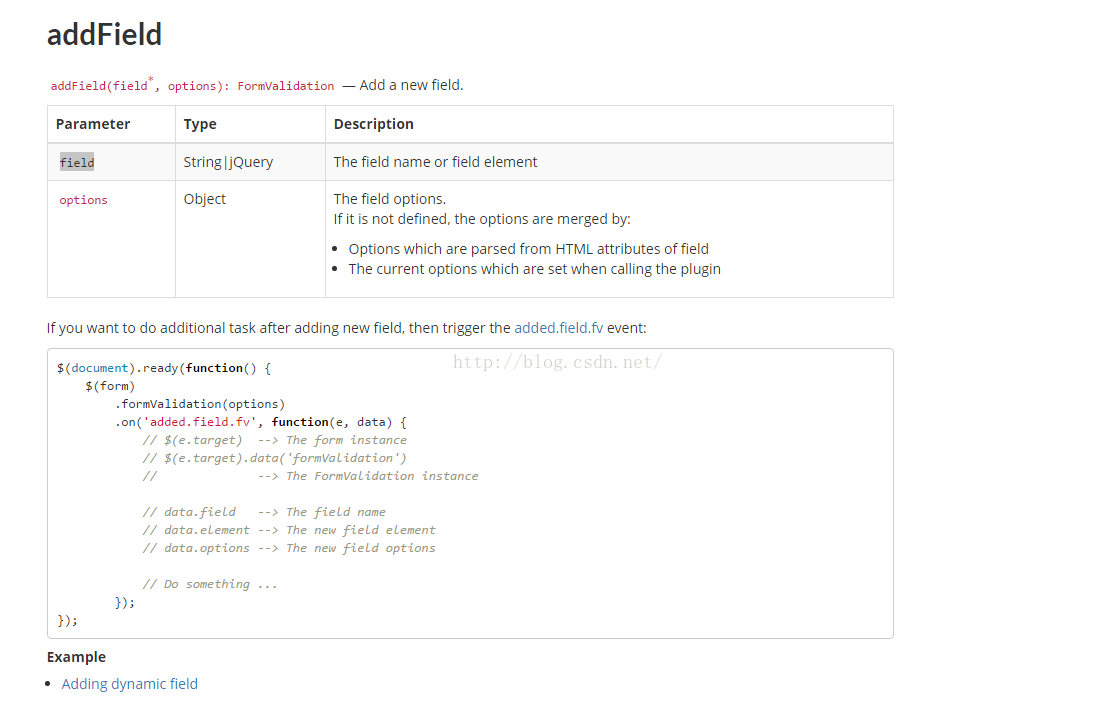Screen dimensions: 1098x702
Task: Click the $(document).ready code line
Action: [164, 368]
